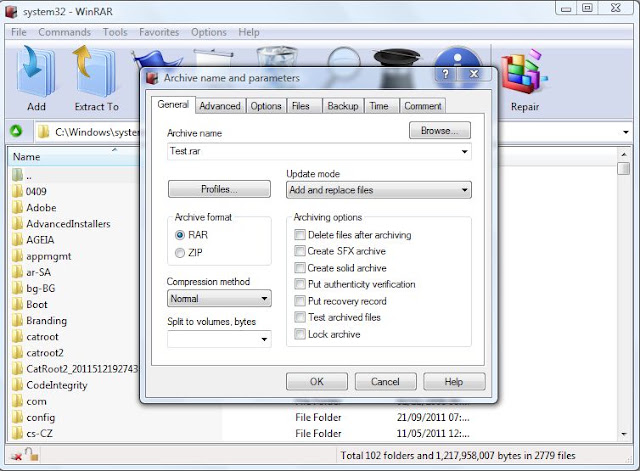Open the address bar path dropdown arrow
Screen dimensions: 640x471
click(x=625, y=132)
